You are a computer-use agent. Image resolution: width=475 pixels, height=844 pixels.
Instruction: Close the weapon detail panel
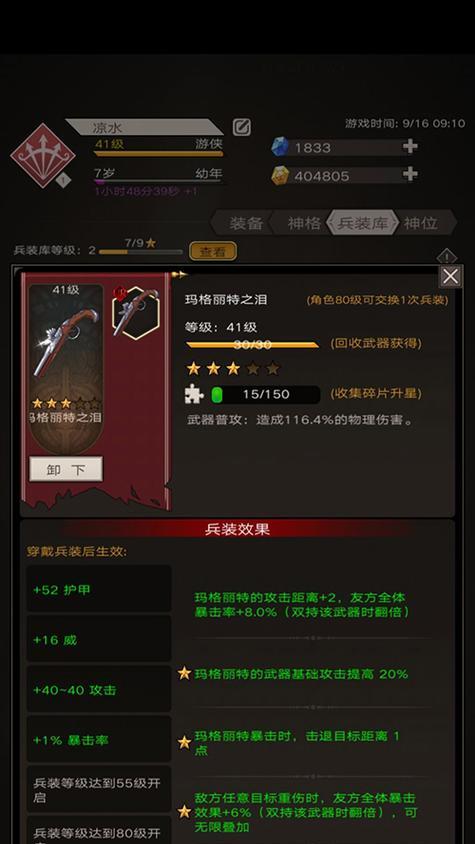[450, 277]
